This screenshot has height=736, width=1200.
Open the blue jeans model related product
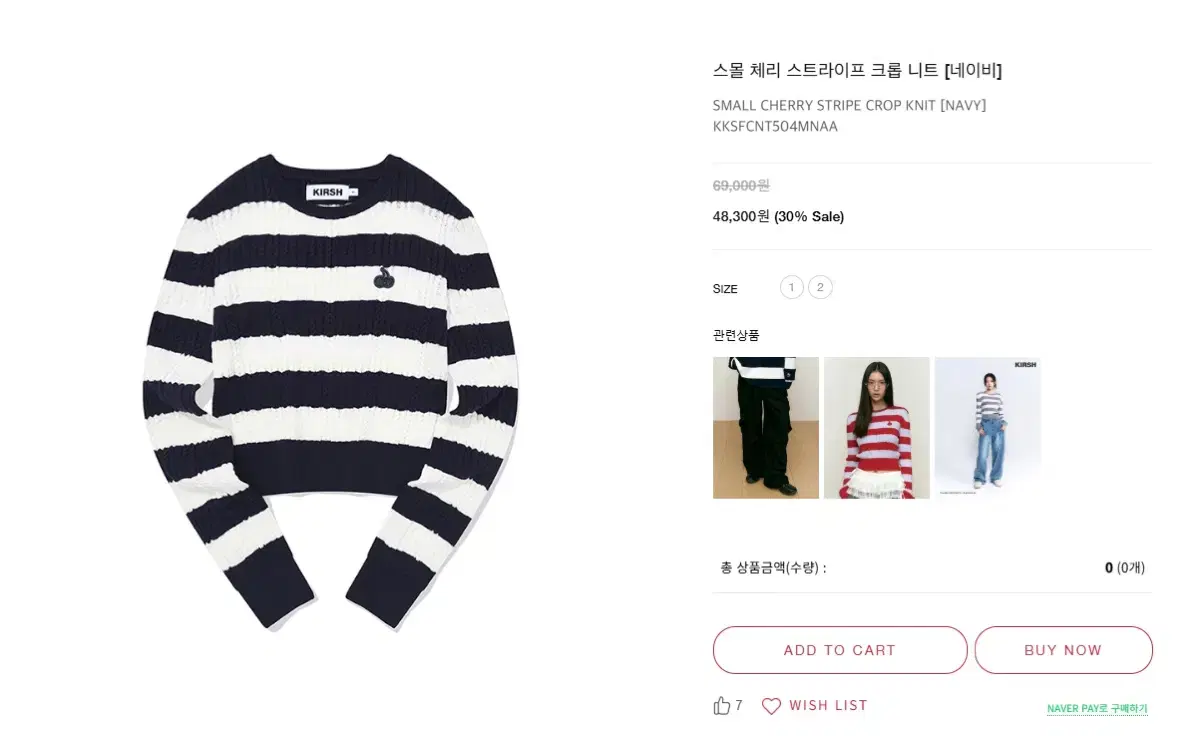coord(988,427)
